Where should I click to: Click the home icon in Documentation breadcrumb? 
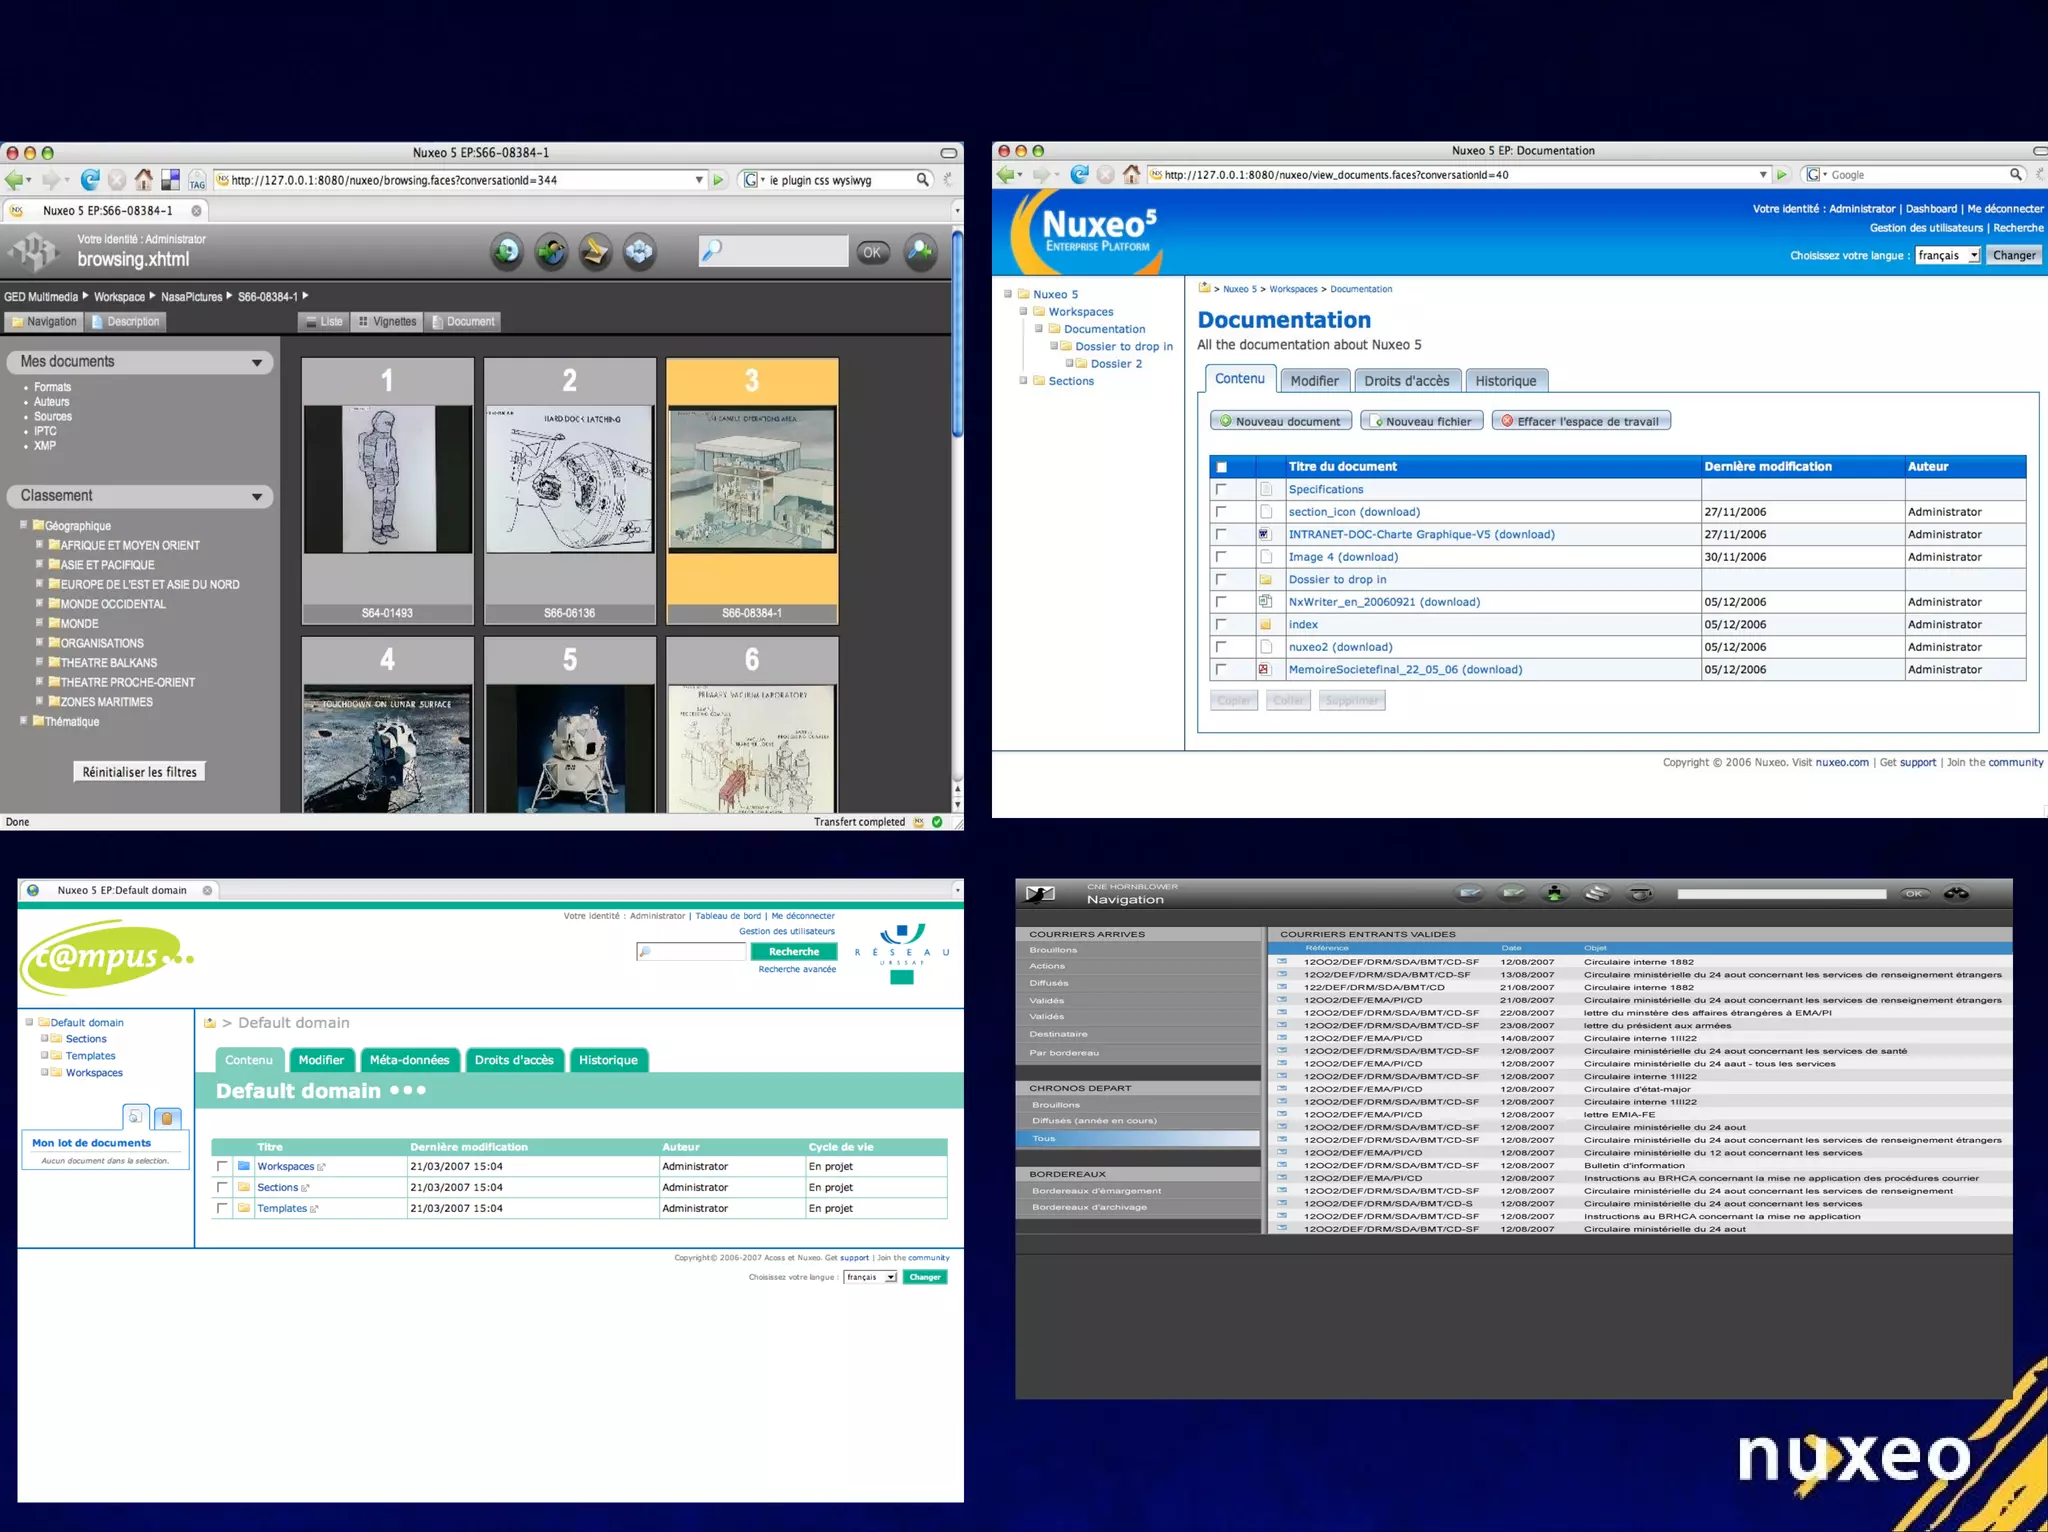[1204, 288]
